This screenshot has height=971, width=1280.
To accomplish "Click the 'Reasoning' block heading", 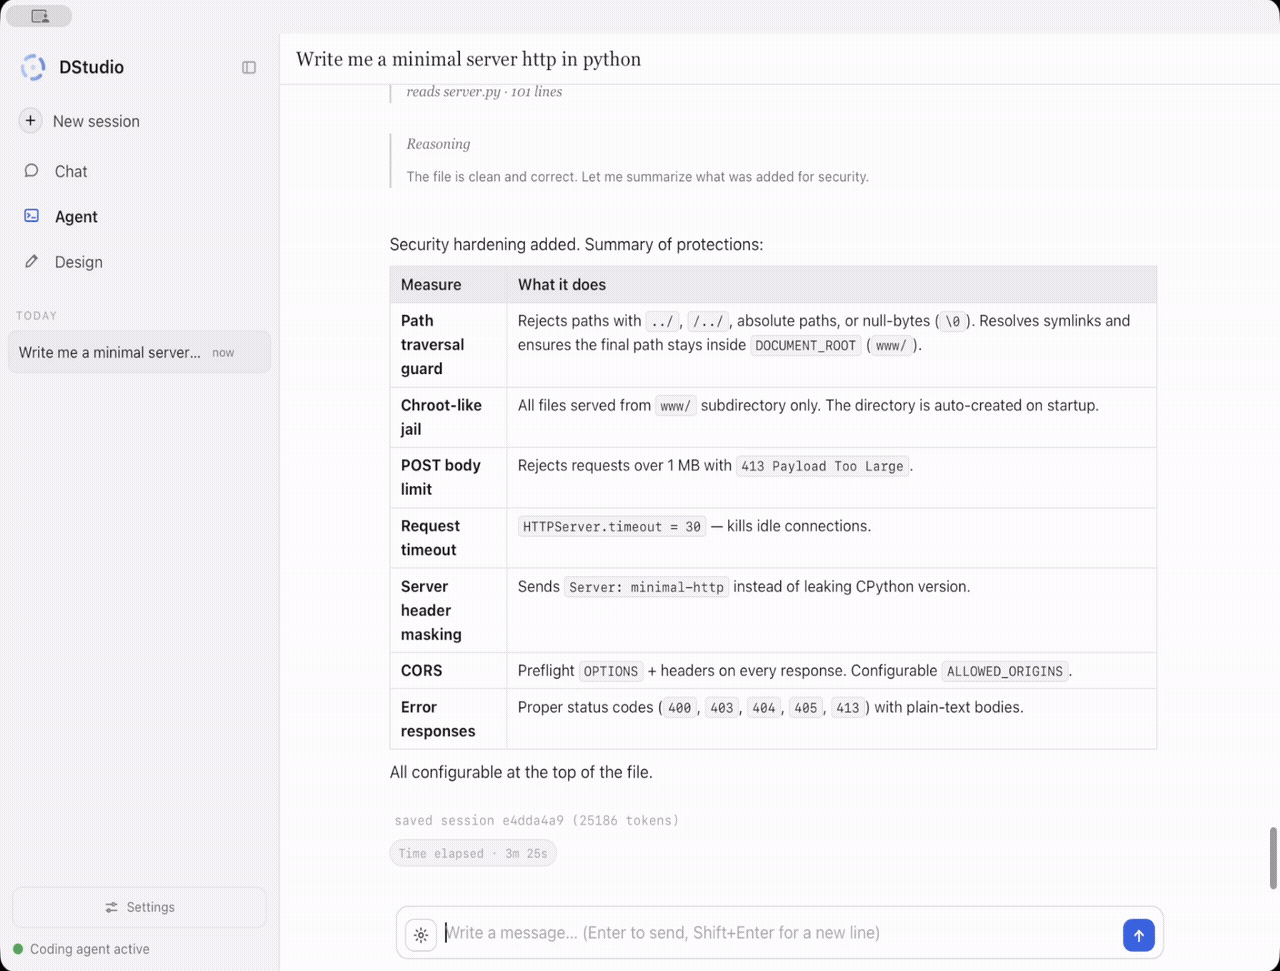I will point(438,144).
